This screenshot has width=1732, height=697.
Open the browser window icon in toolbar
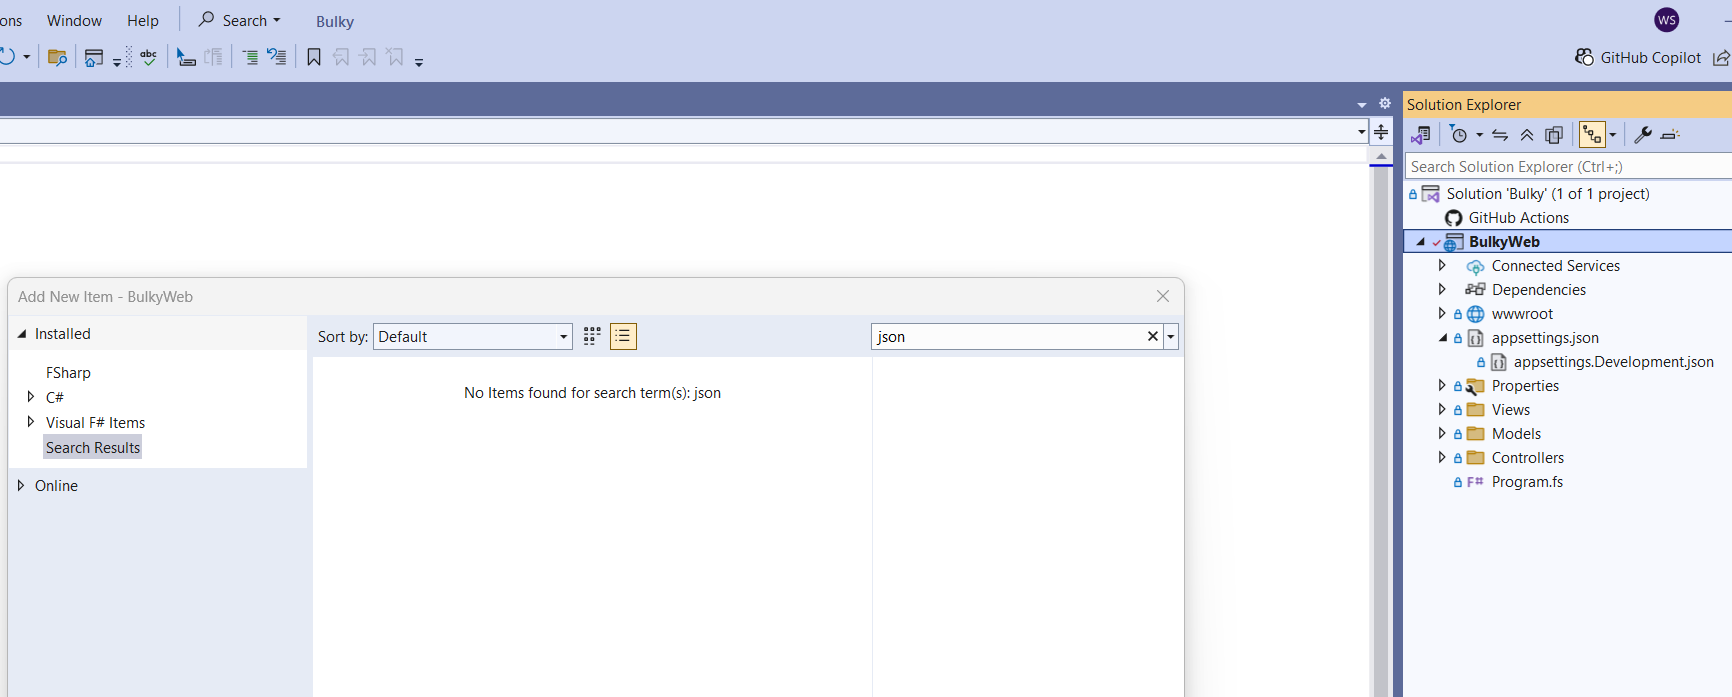94,57
